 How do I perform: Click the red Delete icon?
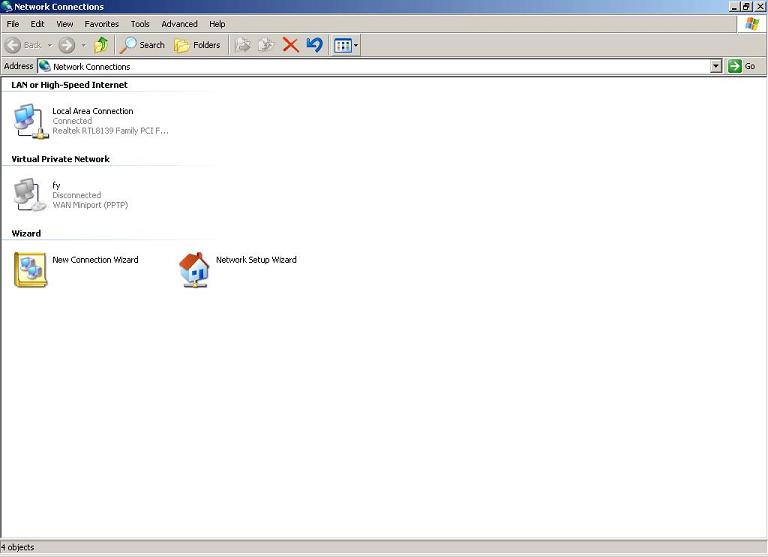(290, 45)
